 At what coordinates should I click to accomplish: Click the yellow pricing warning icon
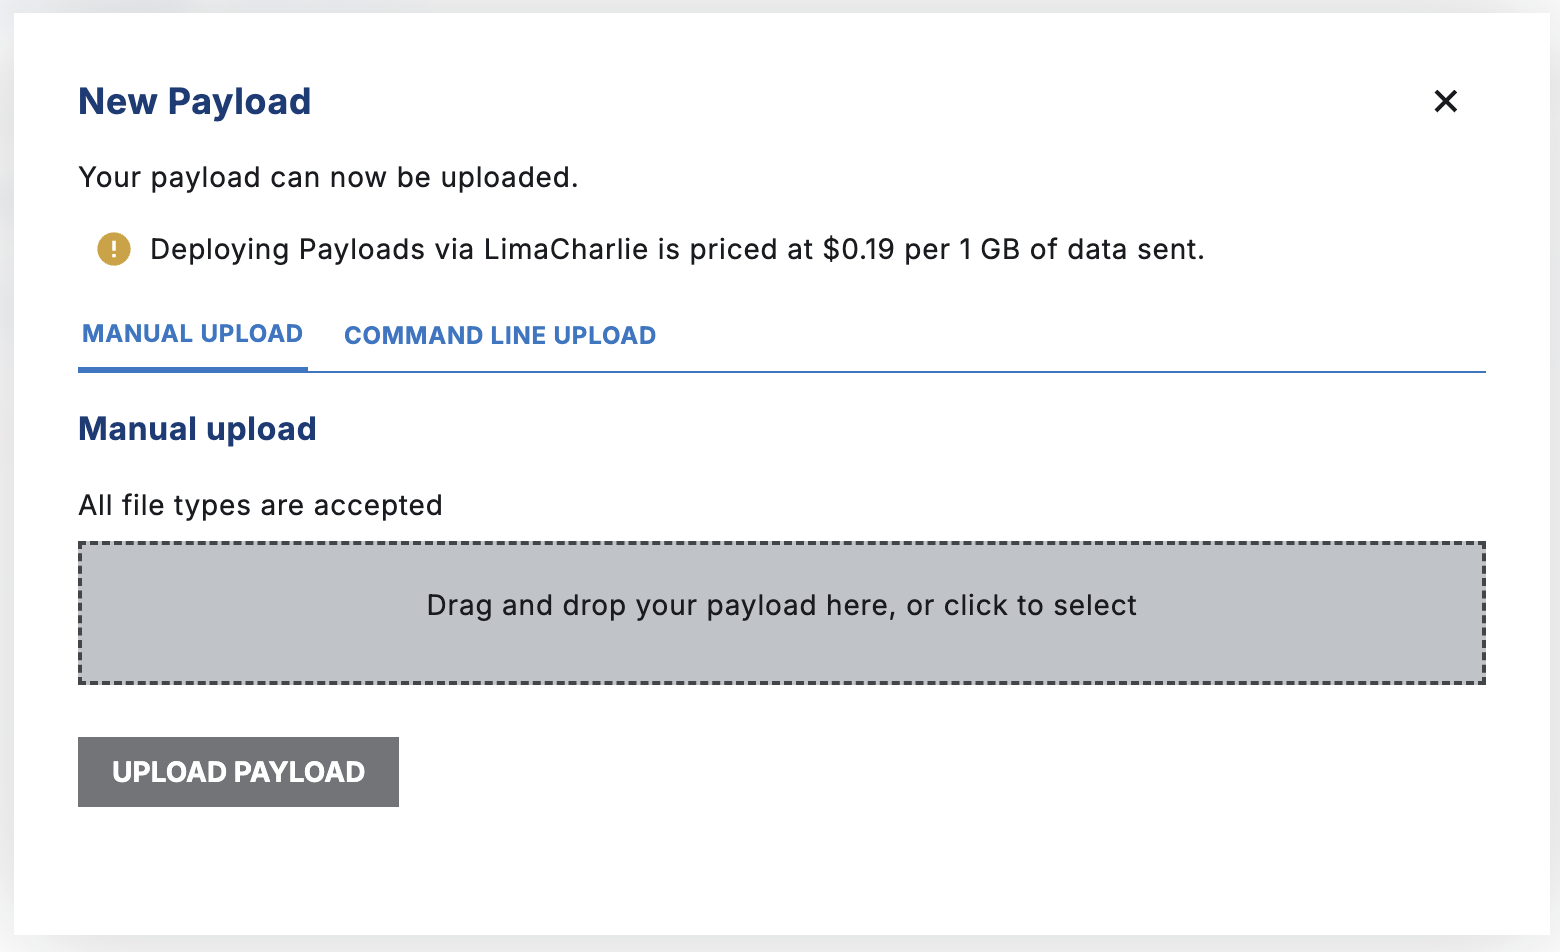pos(114,249)
